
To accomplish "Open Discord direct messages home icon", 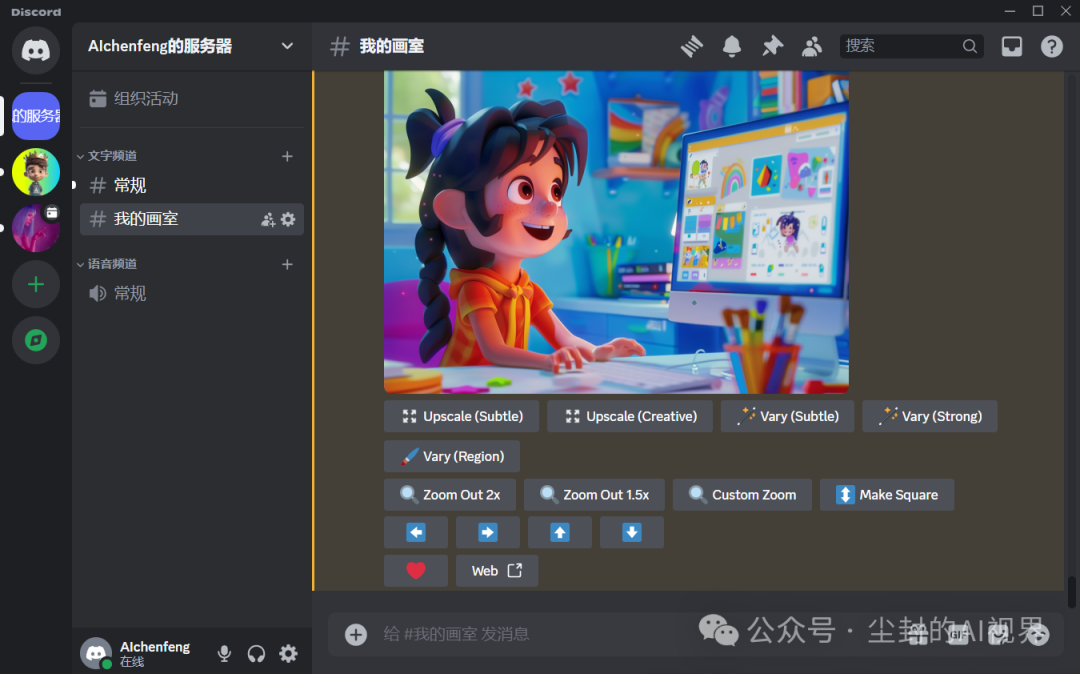I will [x=36, y=50].
